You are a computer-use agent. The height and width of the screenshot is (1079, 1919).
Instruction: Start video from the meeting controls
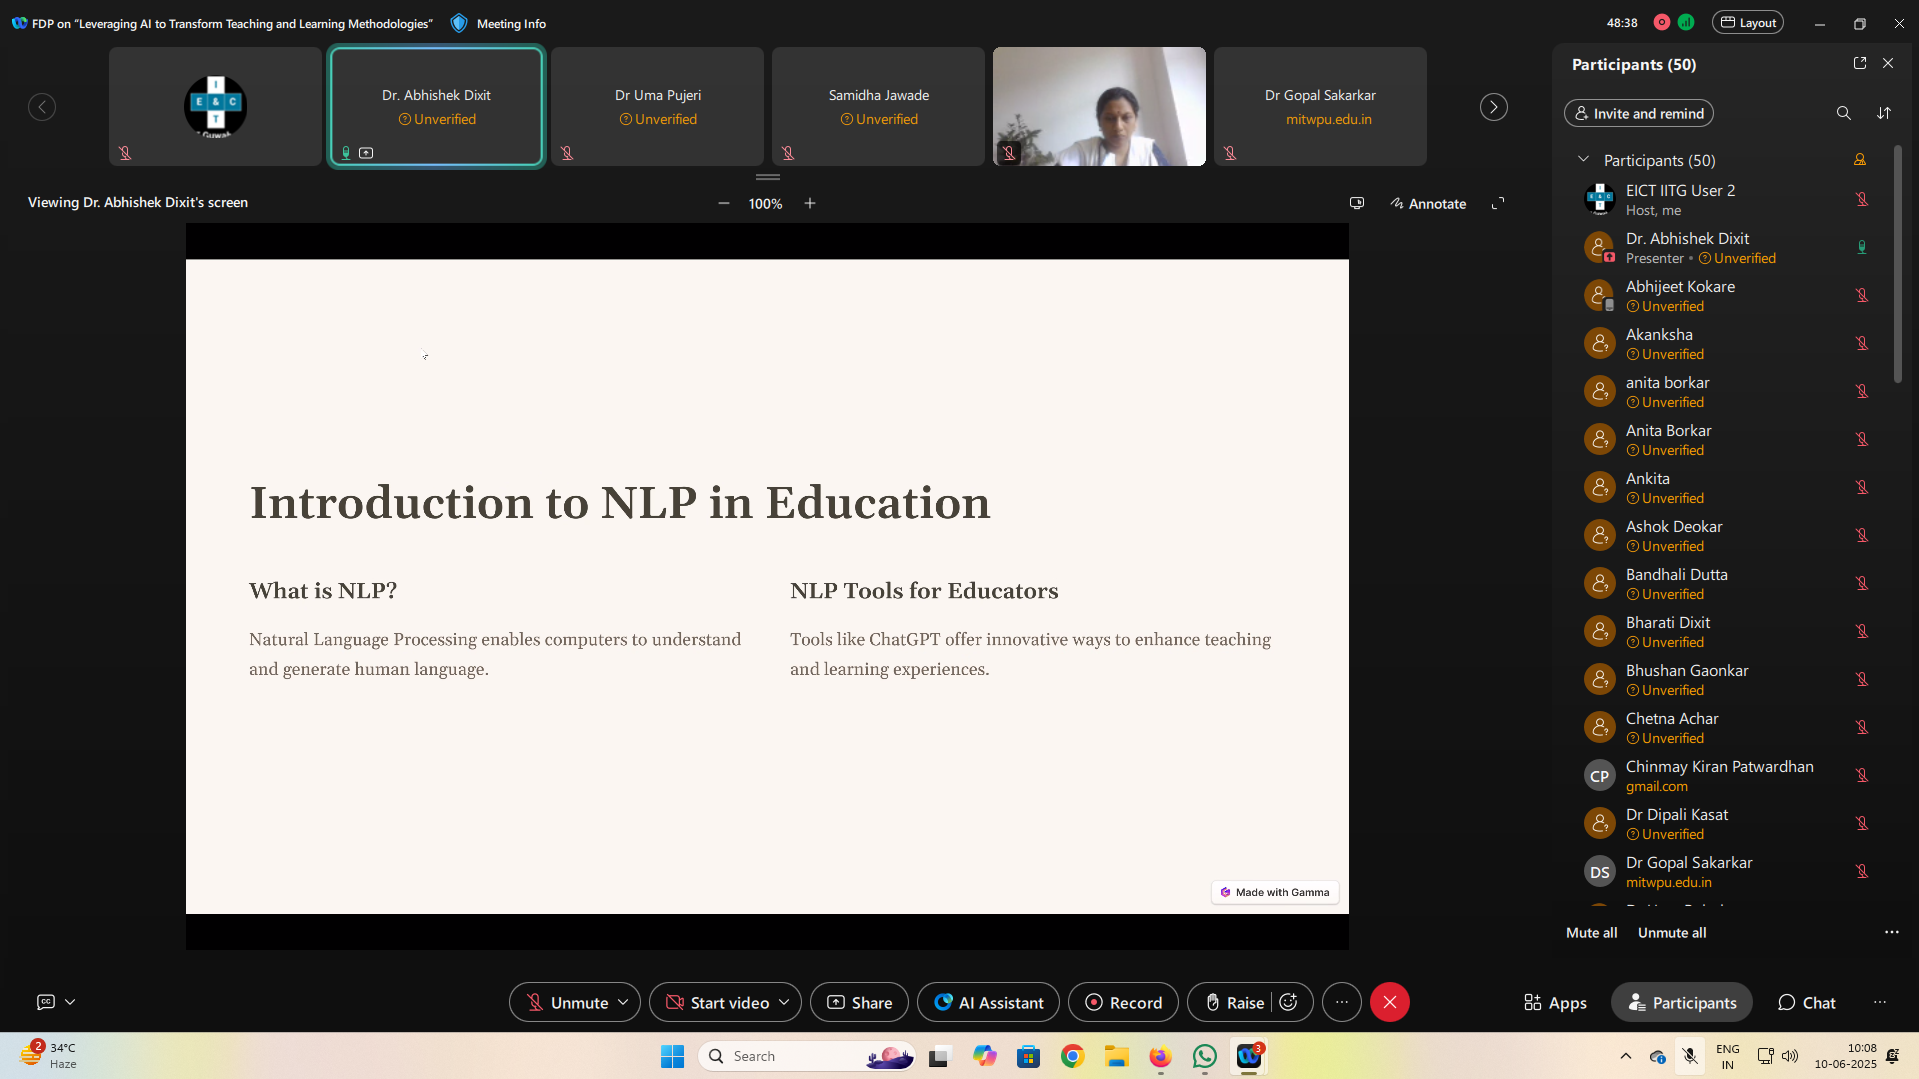pyautogui.click(x=717, y=1002)
